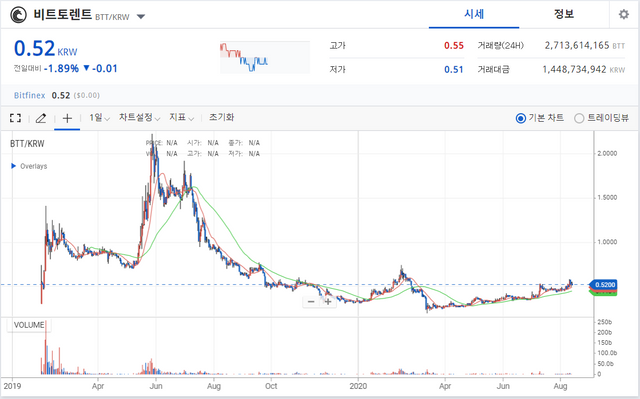Select the 기본 차트 radio button

(521, 118)
